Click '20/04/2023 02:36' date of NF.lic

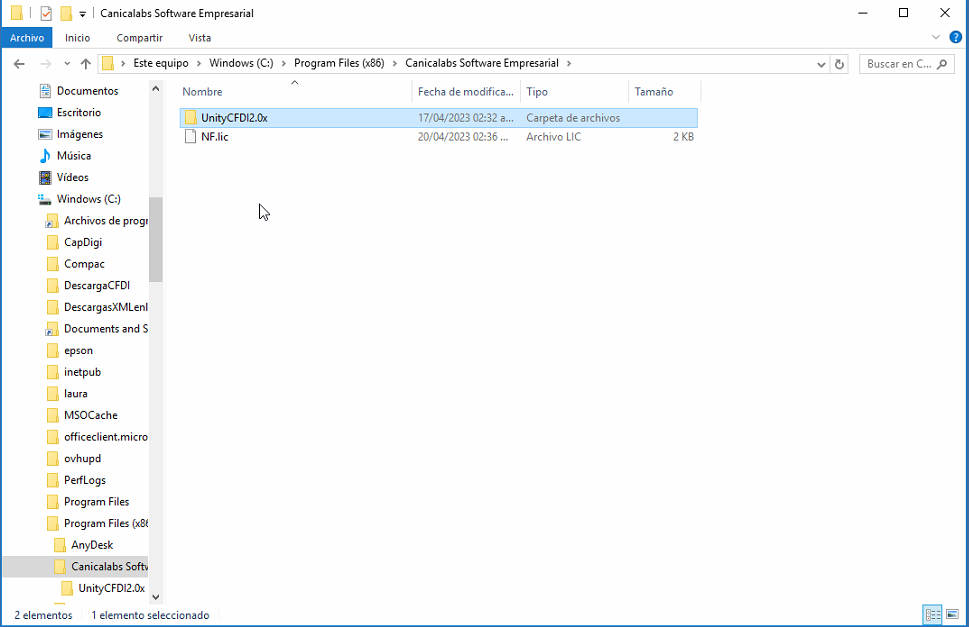[x=463, y=137]
